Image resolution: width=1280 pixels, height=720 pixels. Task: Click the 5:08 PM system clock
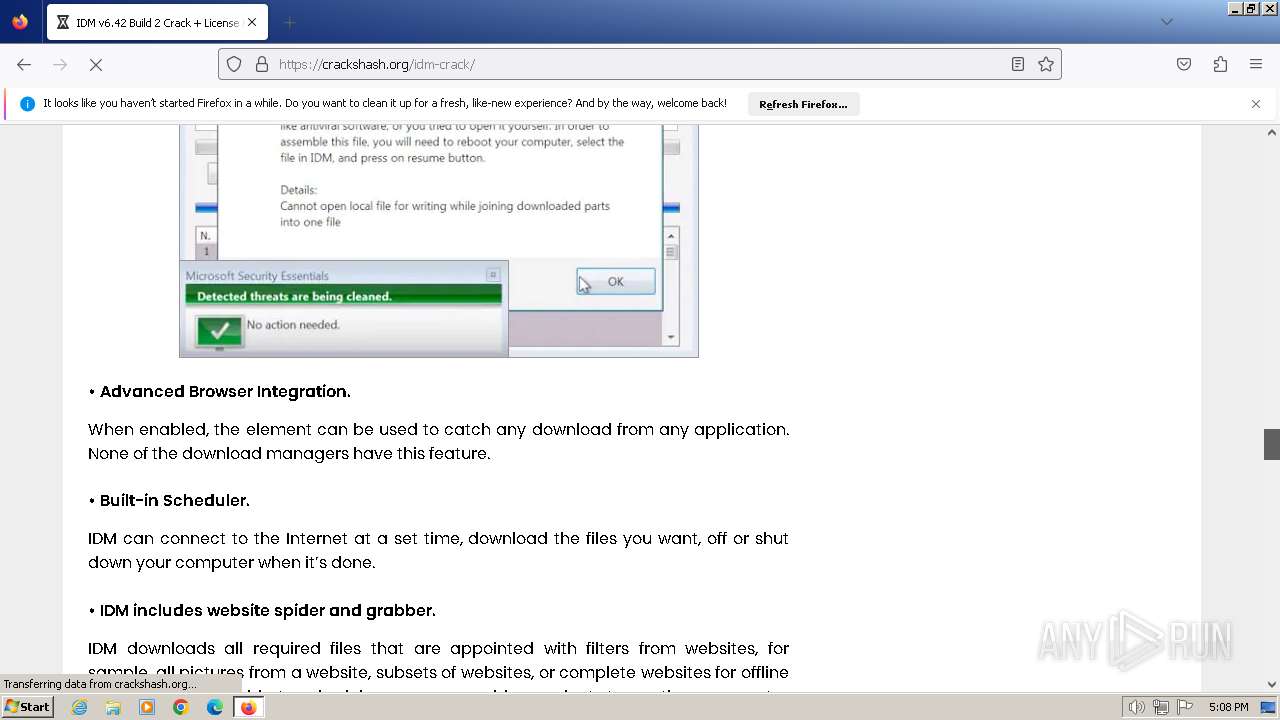(x=1228, y=707)
